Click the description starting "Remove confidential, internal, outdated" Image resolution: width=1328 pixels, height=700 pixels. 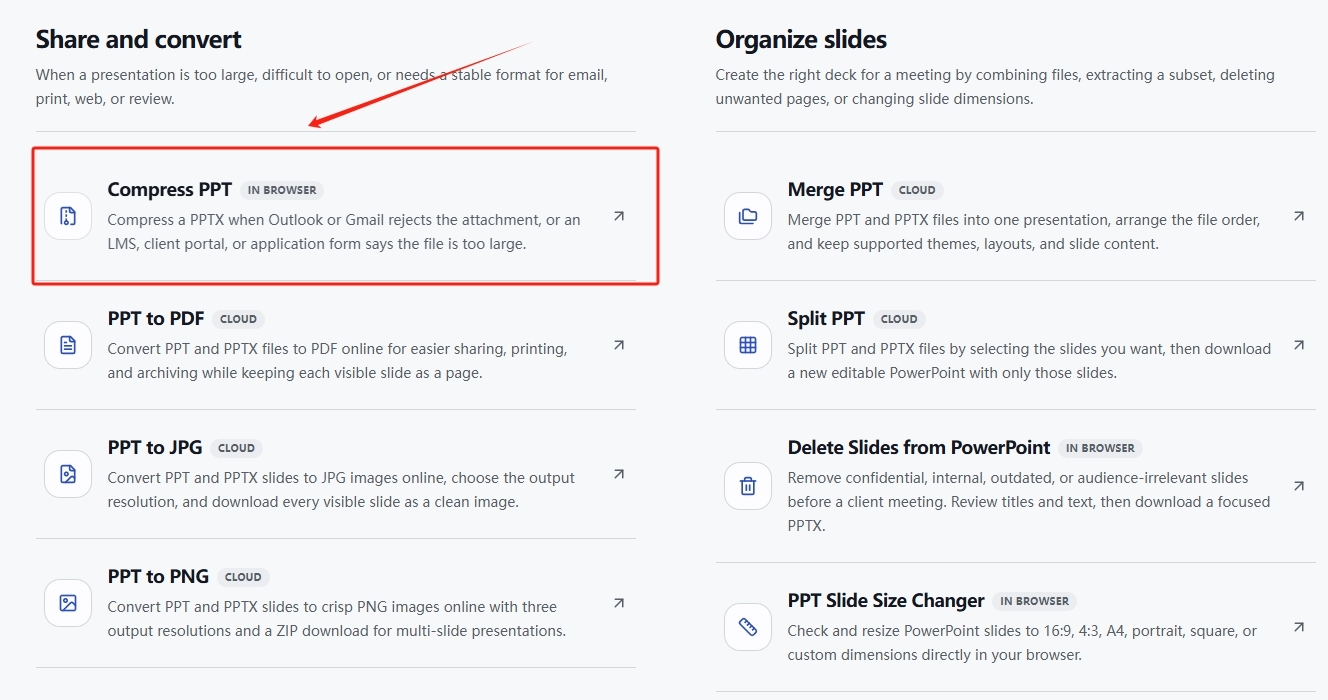(x=1029, y=501)
